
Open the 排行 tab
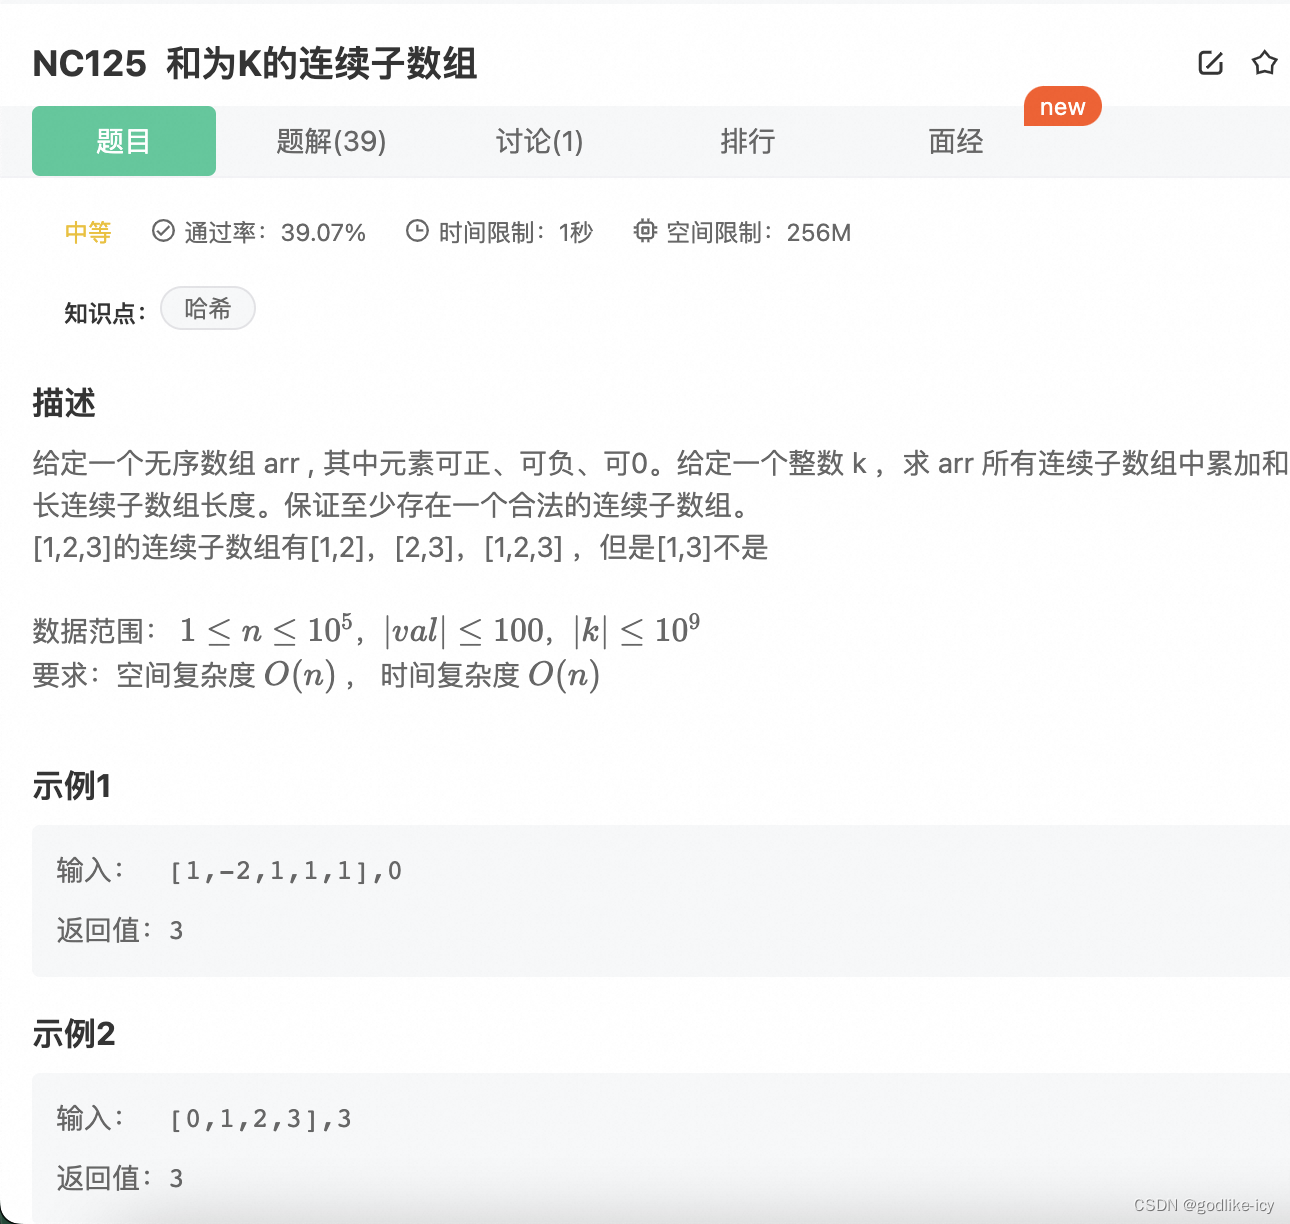[748, 141]
